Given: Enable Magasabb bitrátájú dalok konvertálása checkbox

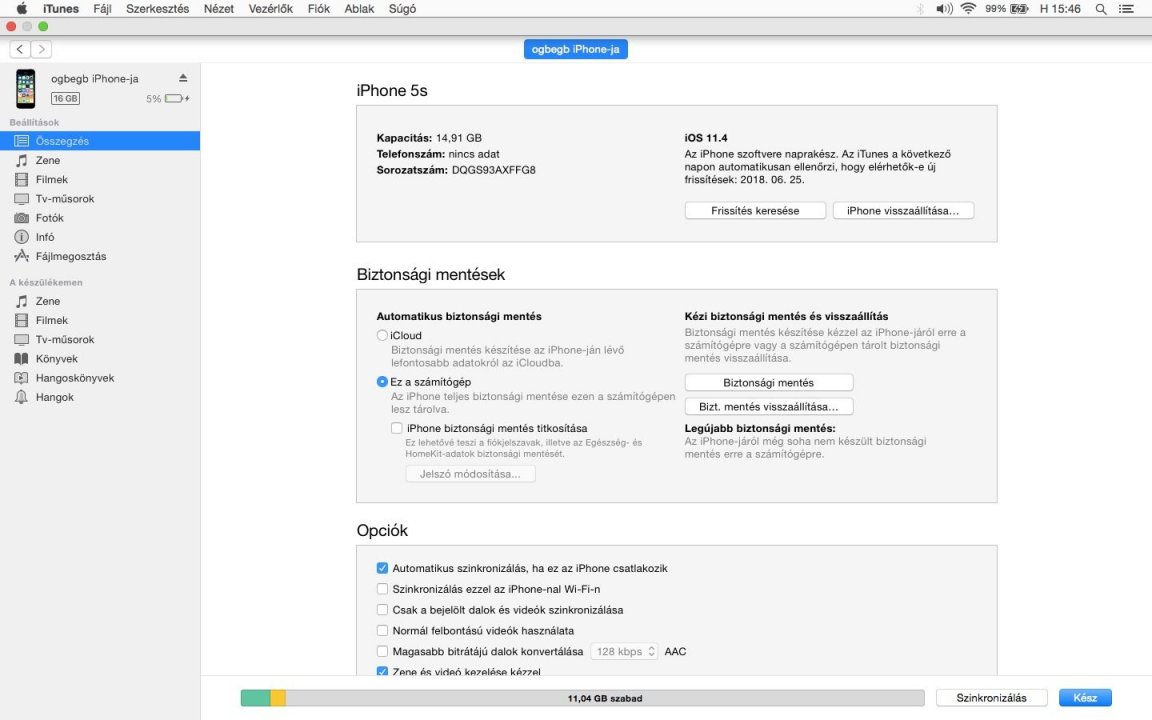Looking at the screenshot, I should point(382,651).
